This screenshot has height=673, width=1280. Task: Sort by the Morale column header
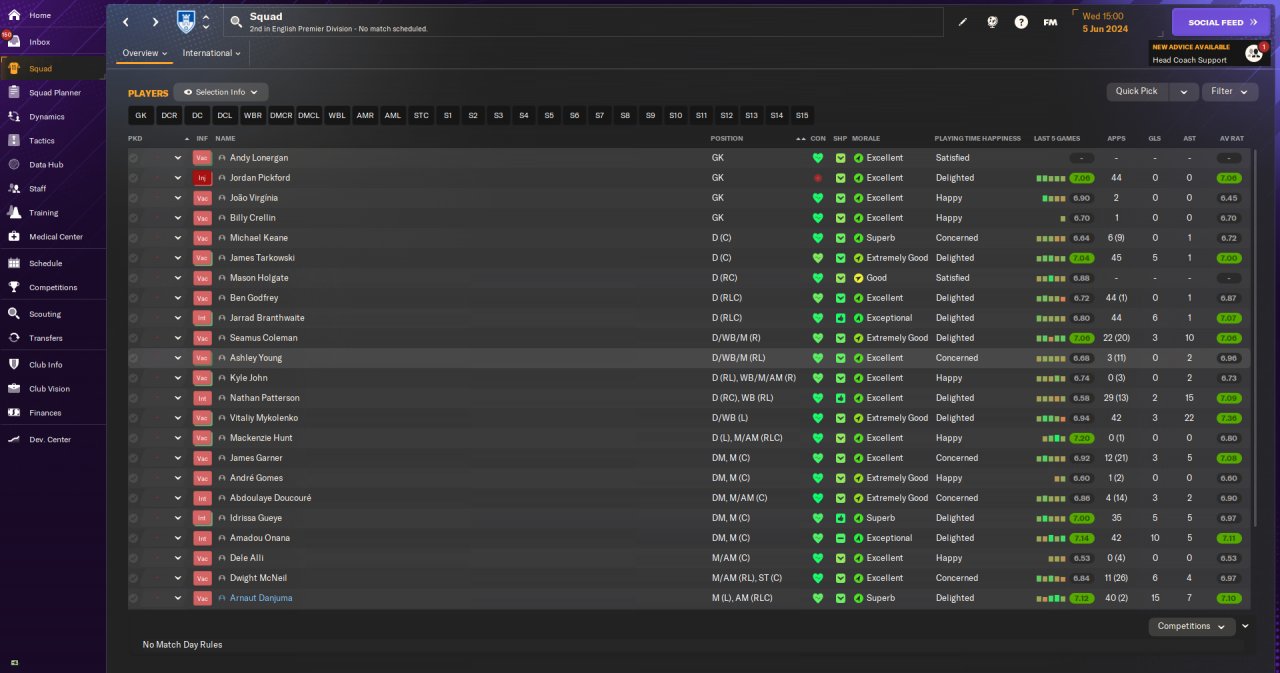coord(866,138)
